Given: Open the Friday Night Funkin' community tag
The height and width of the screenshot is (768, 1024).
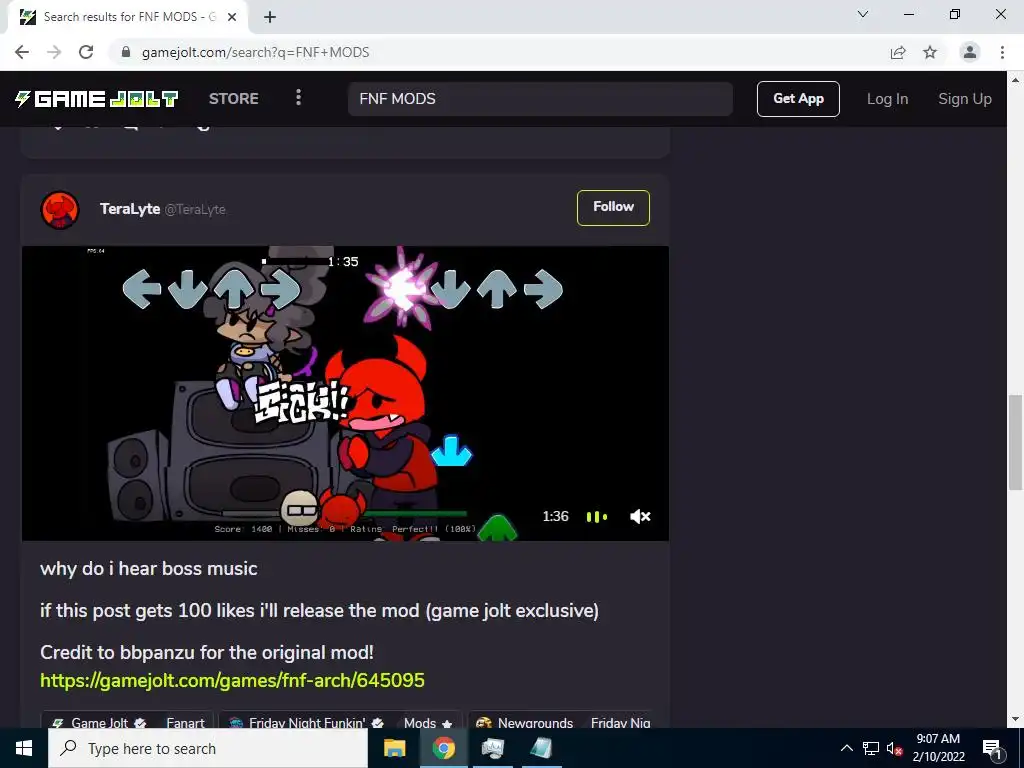Looking at the screenshot, I should [x=306, y=723].
